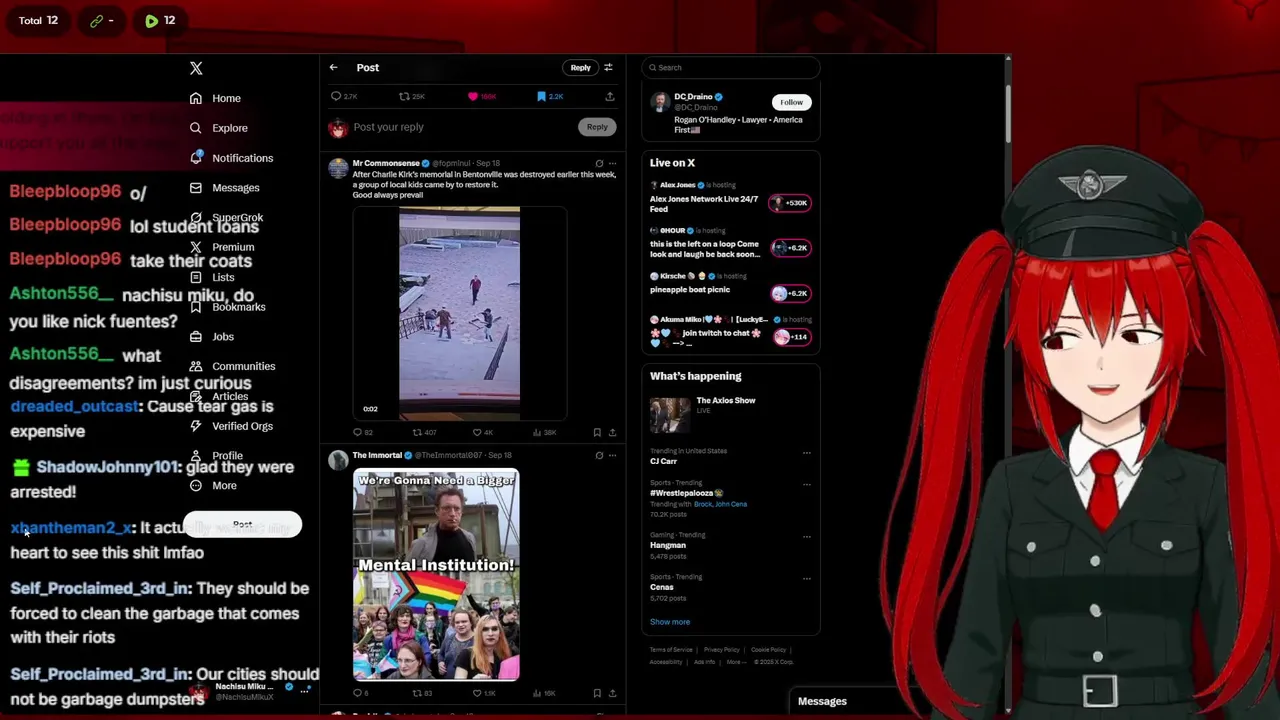The width and height of the screenshot is (1280, 720).
Task: Follow DC_Draino
Action: (x=791, y=102)
